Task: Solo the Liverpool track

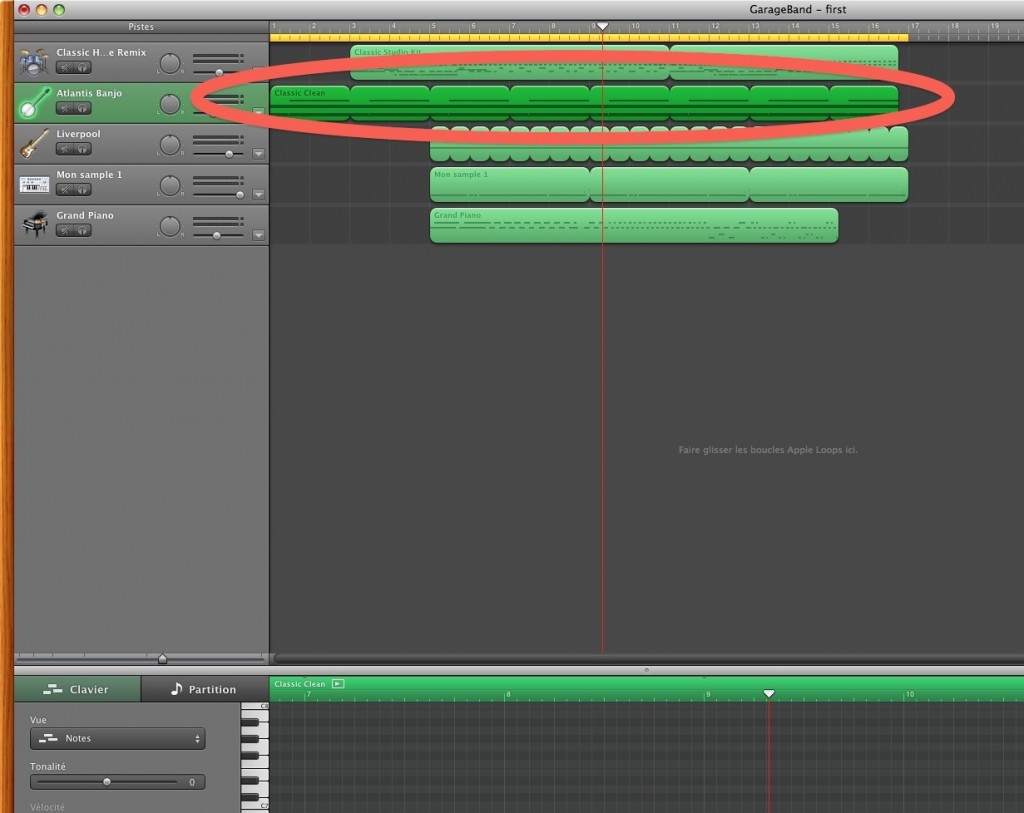Action: point(82,149)
